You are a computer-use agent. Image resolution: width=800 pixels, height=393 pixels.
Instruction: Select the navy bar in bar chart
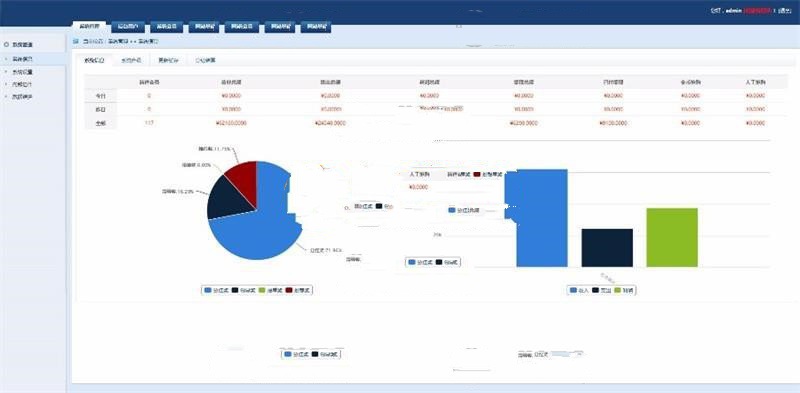607,248
